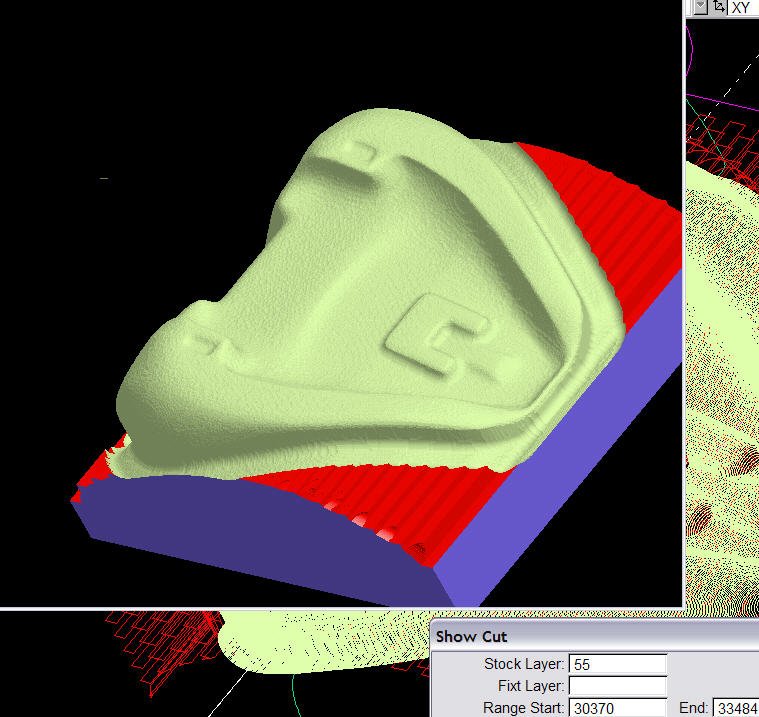Focus the empty Fixt Layer field
Screen dimensions: 759x717
618,686
